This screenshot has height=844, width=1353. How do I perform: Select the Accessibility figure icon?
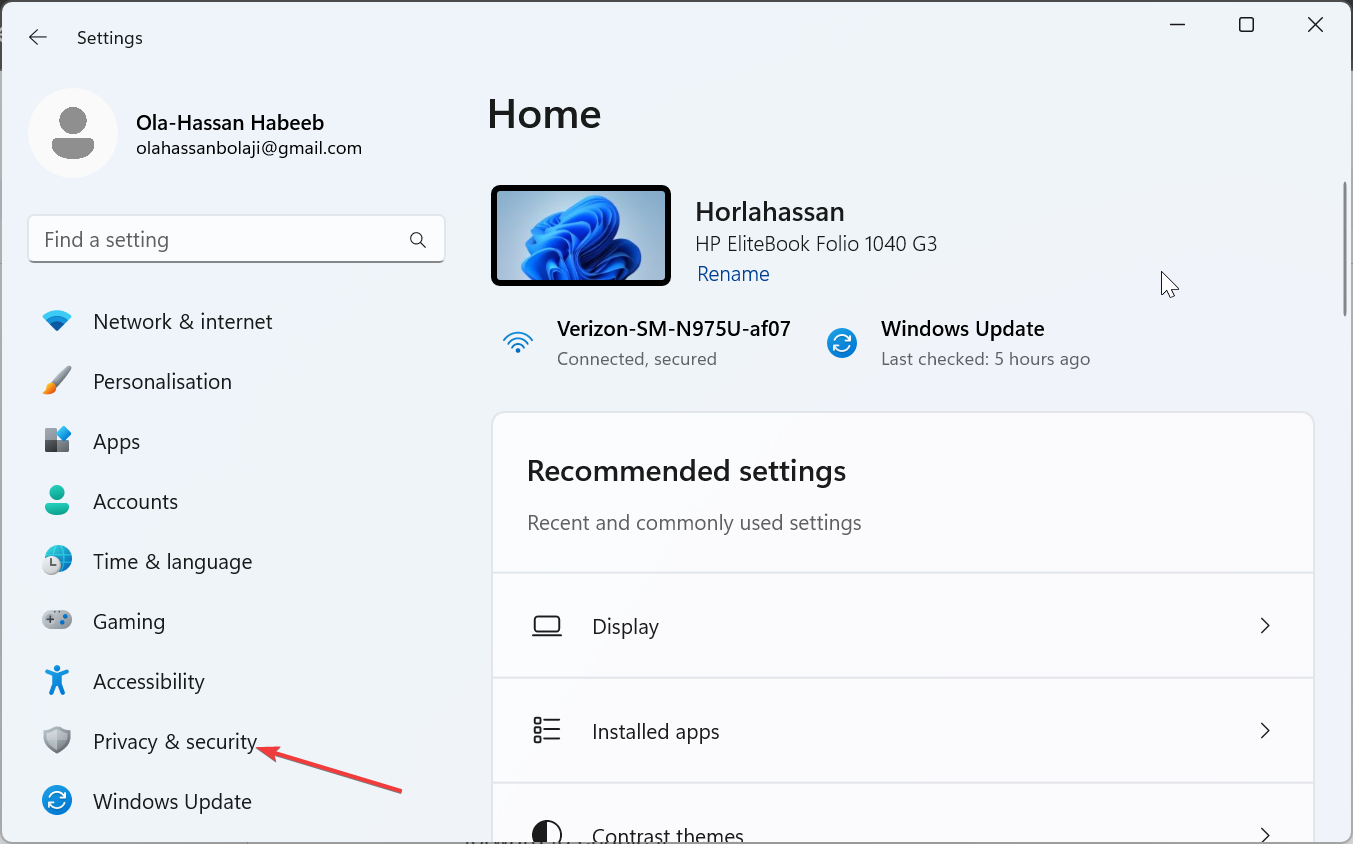(57, 681)
